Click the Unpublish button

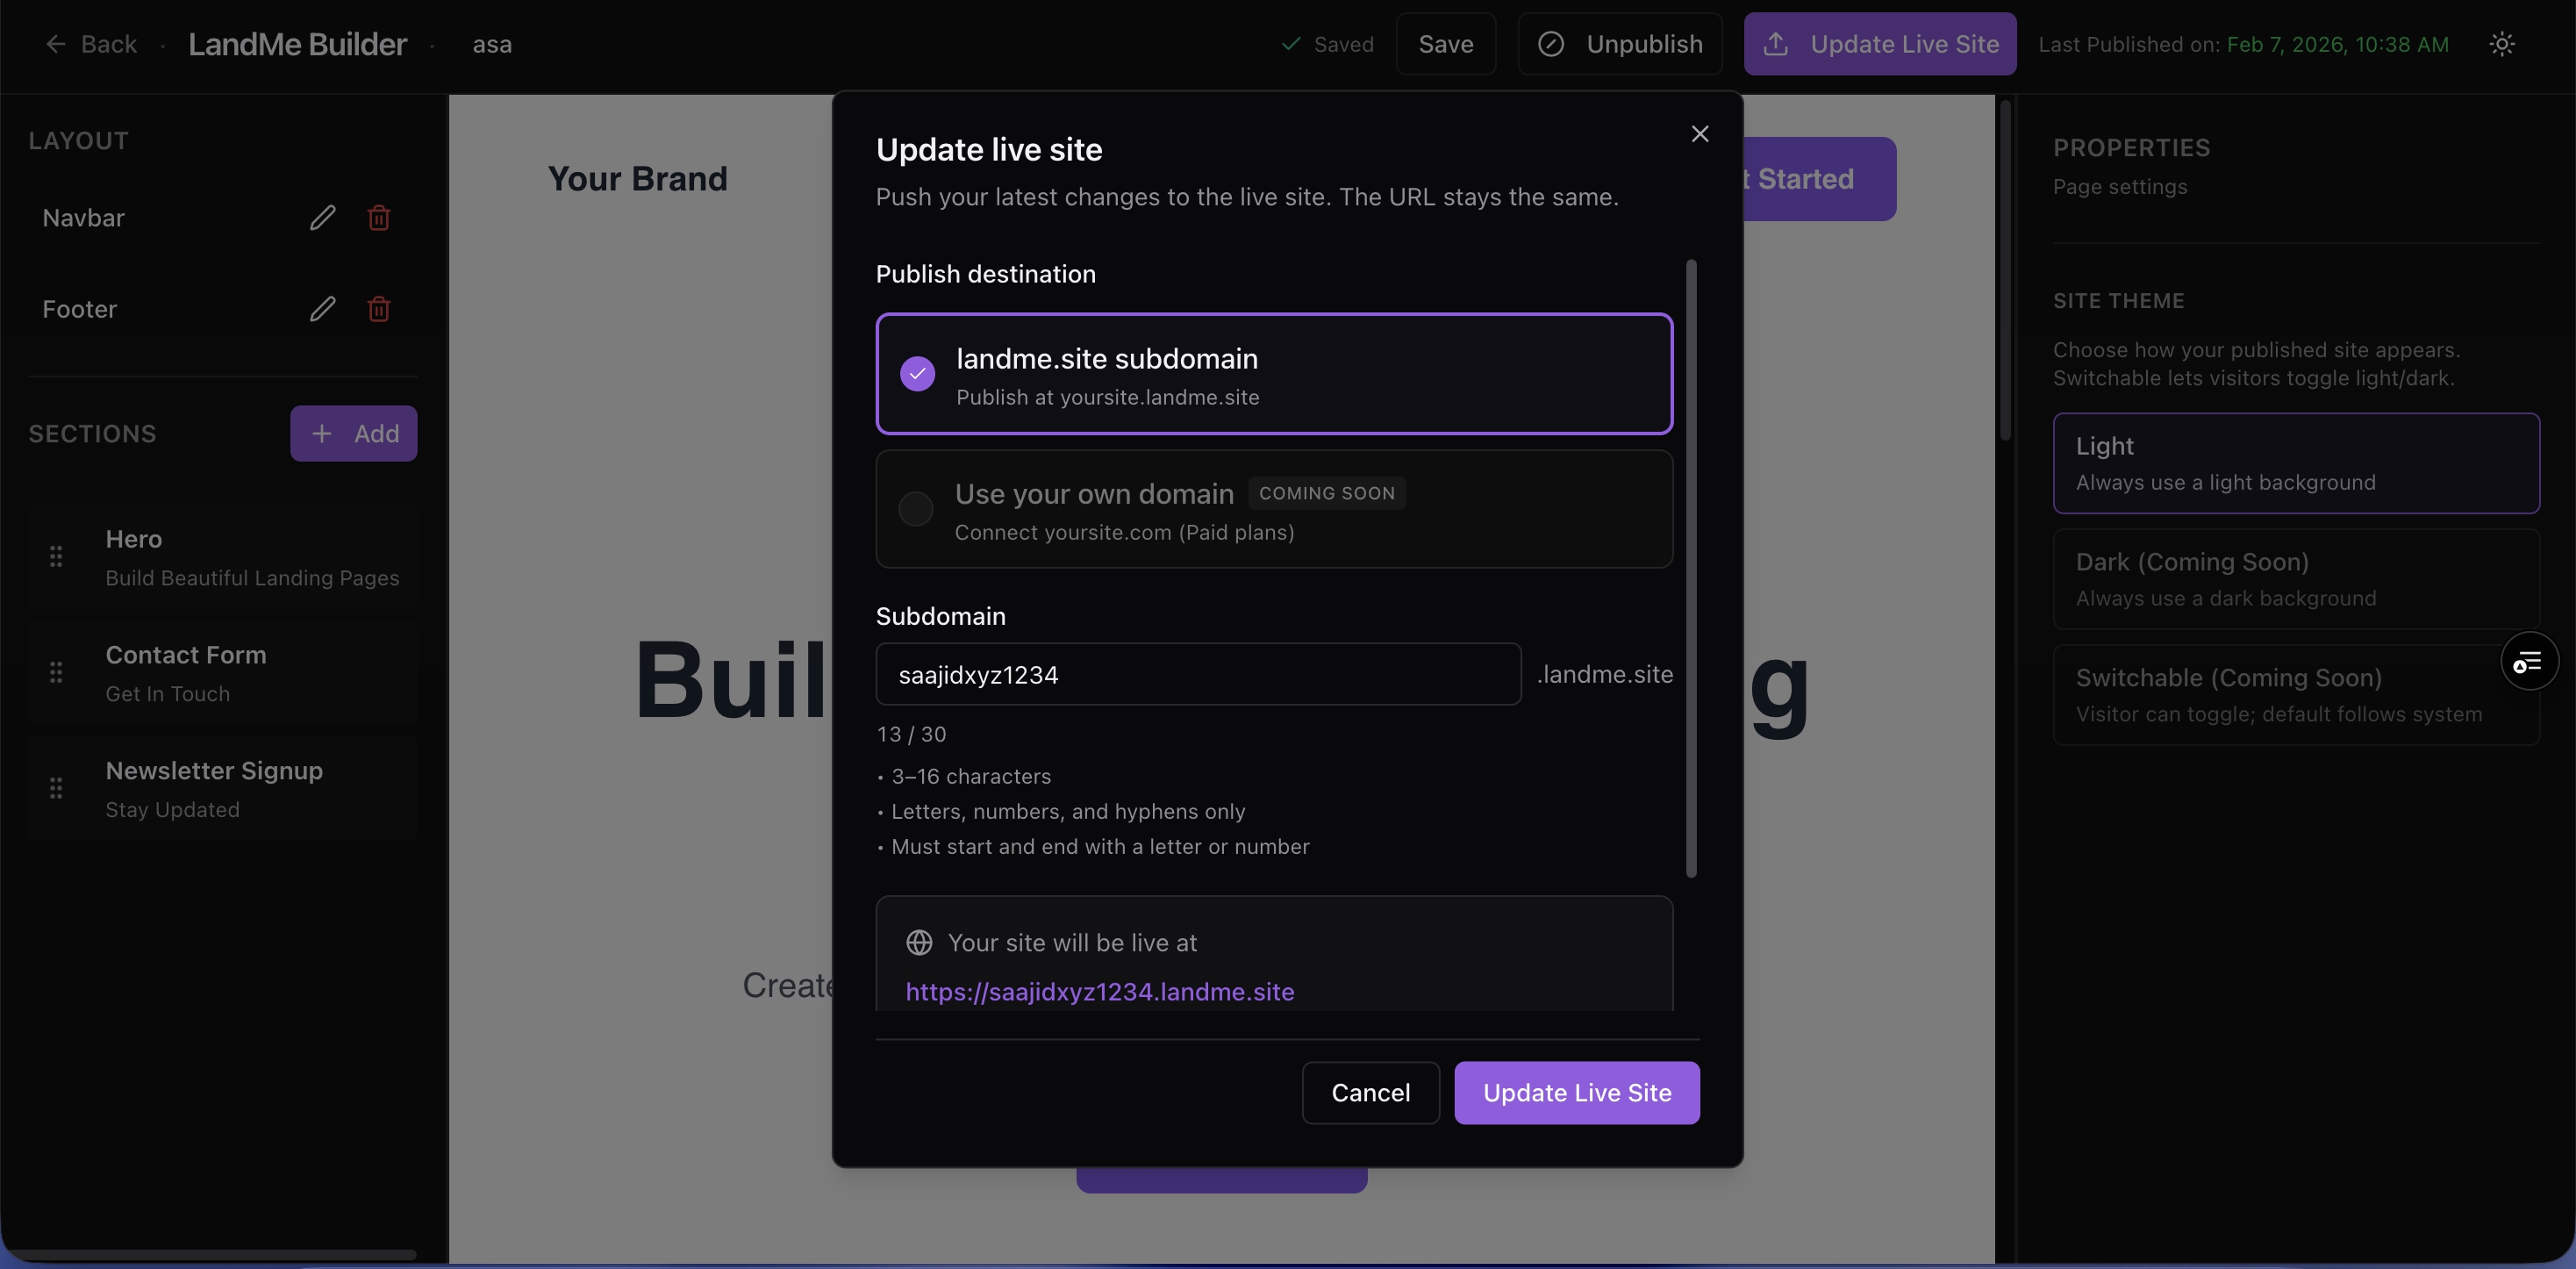point(1620,44)
